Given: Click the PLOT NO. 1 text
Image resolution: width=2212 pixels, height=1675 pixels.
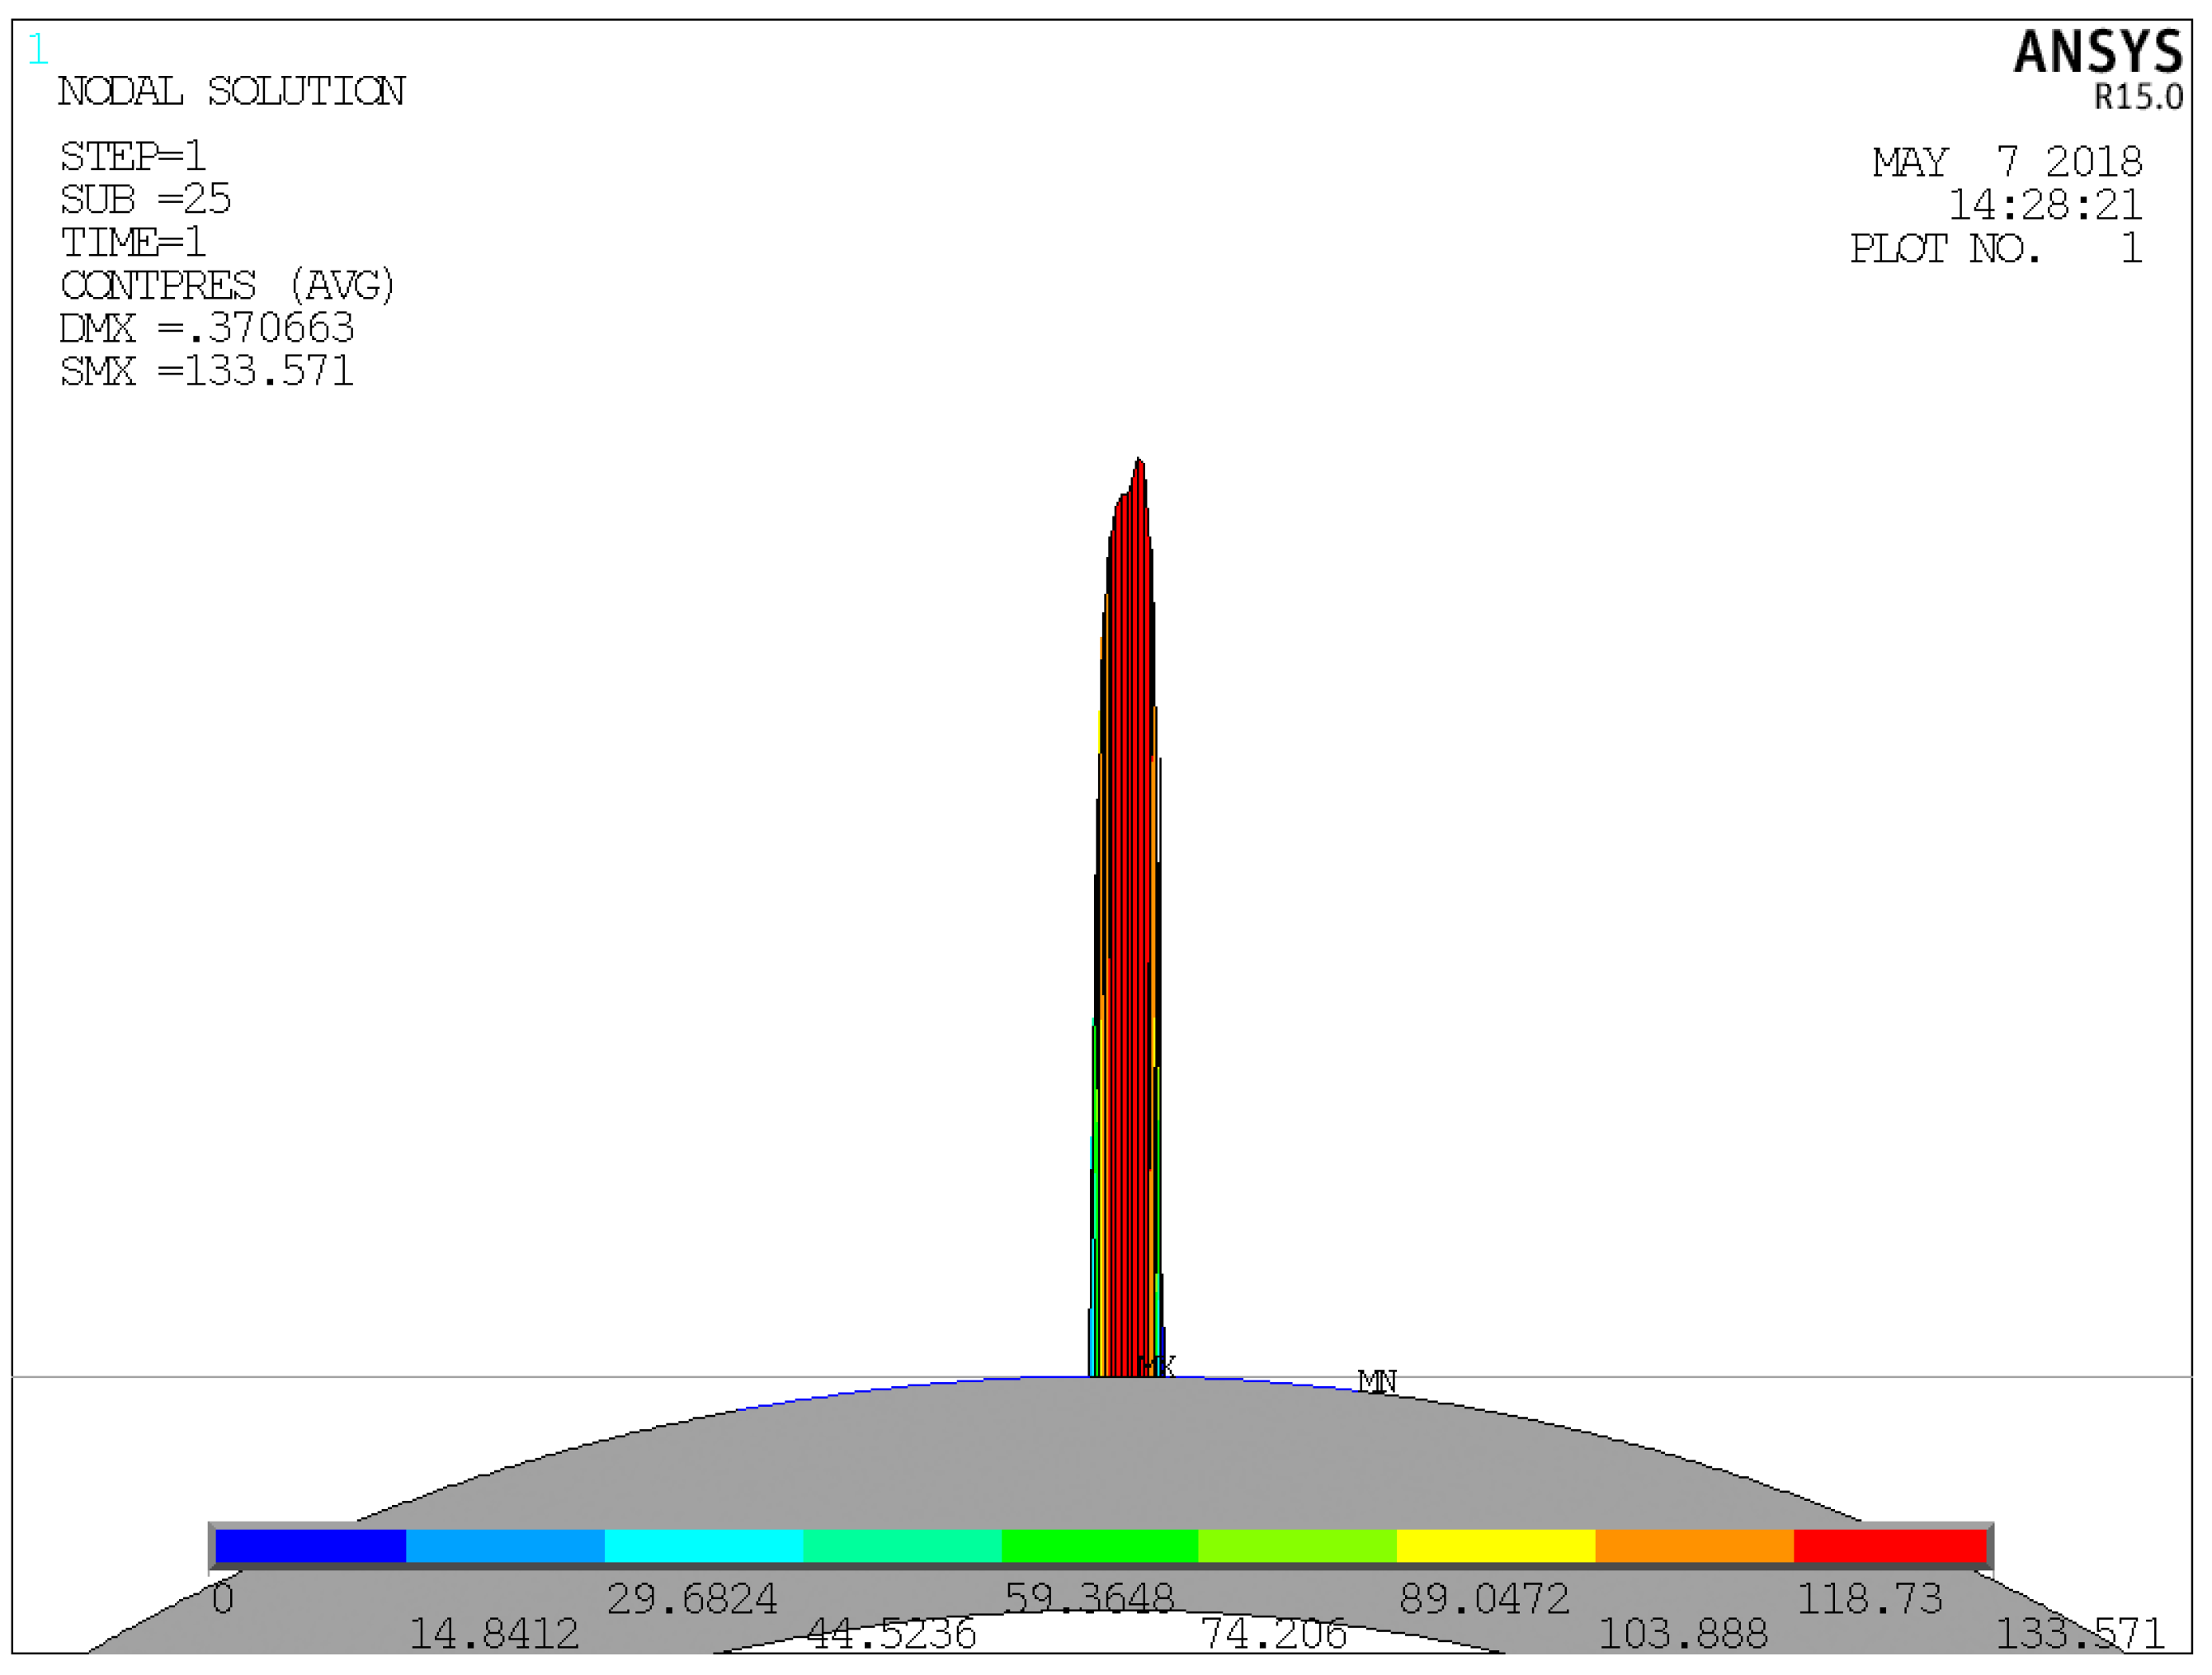Looking at the screenshot, I should click(x=1995, y=248).
